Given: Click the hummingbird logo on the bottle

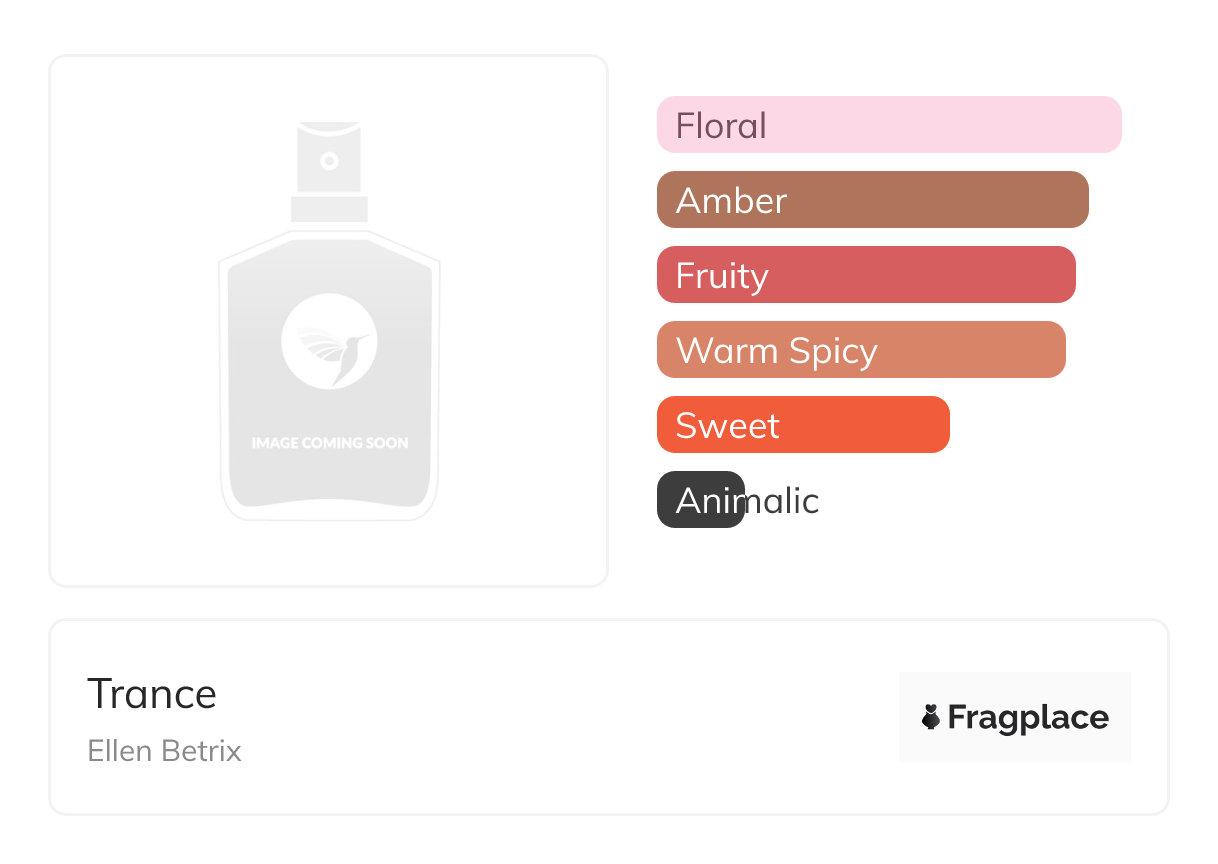Looking at the screenshot, I should pyautogui.click(x=329, y=341).
